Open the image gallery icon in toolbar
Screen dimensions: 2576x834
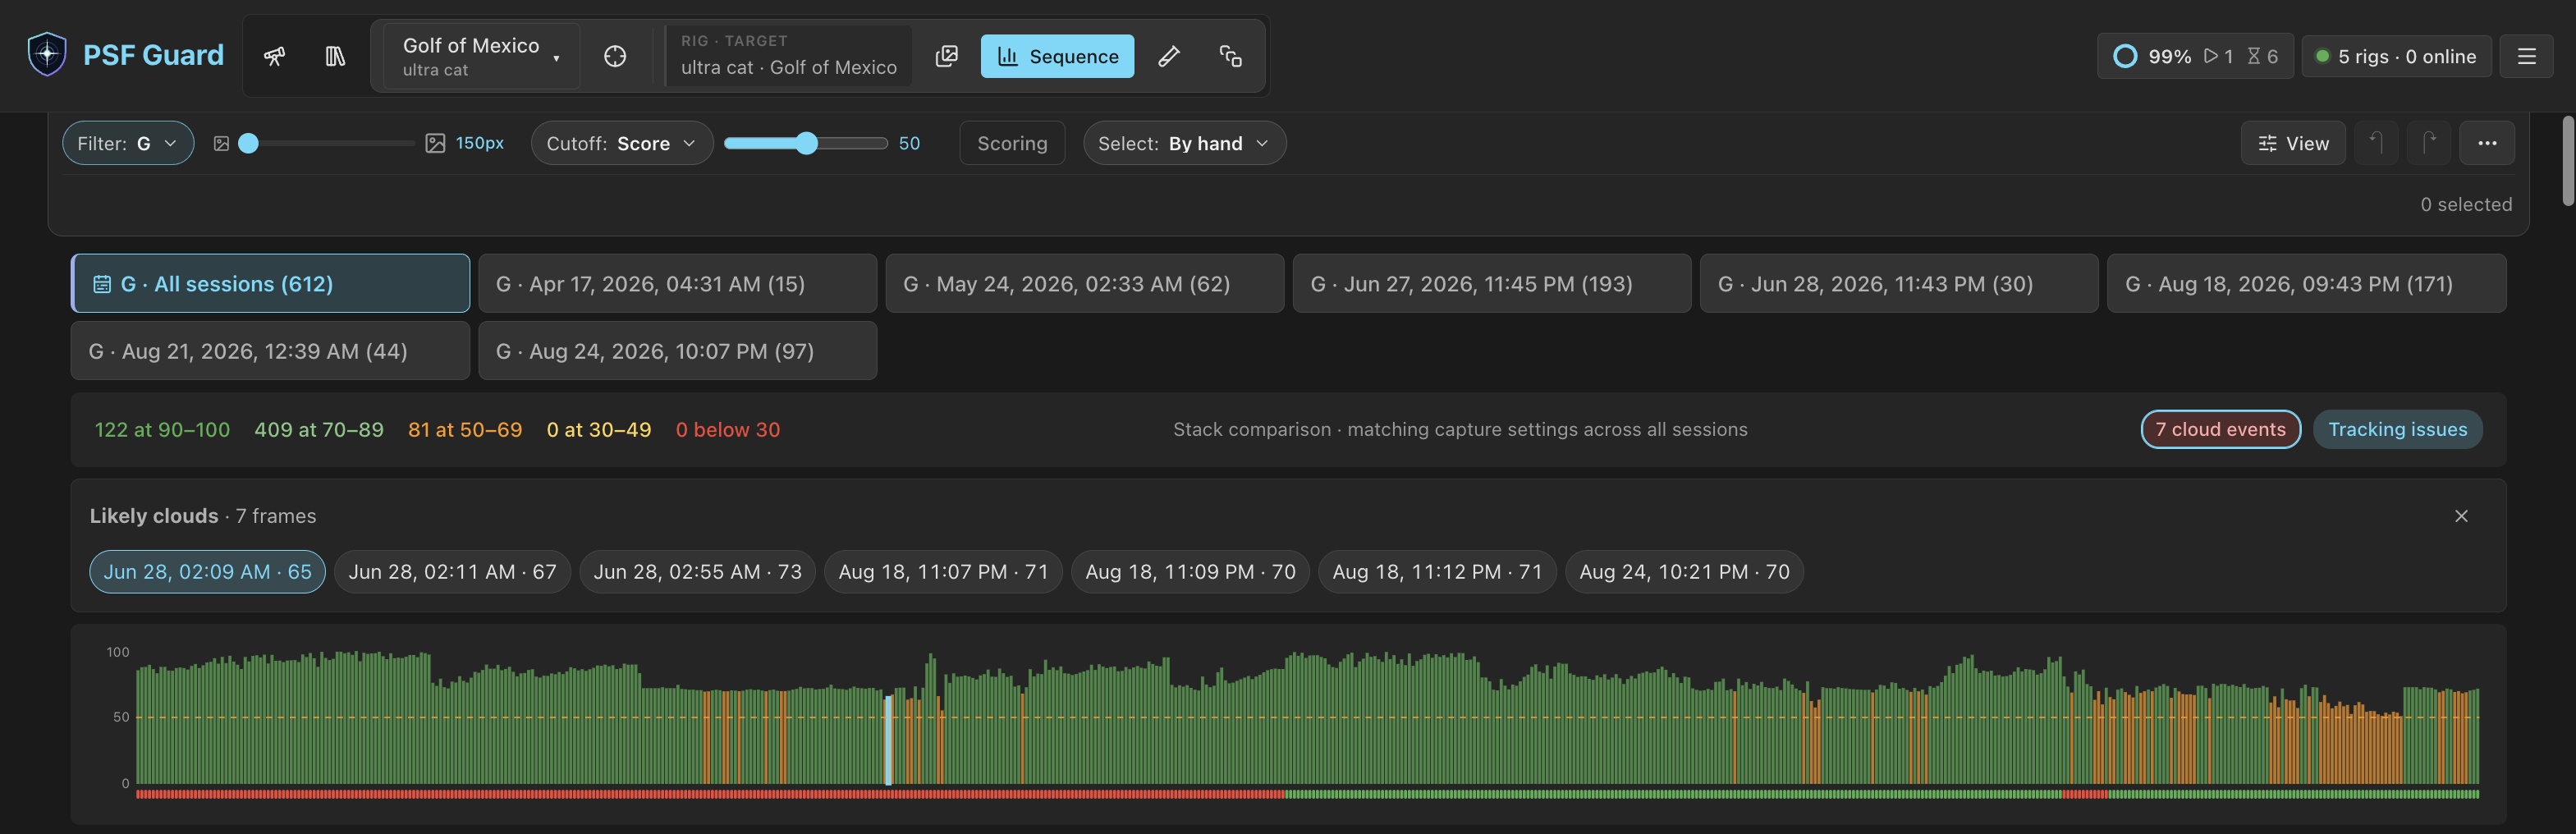tap(946, 56)
